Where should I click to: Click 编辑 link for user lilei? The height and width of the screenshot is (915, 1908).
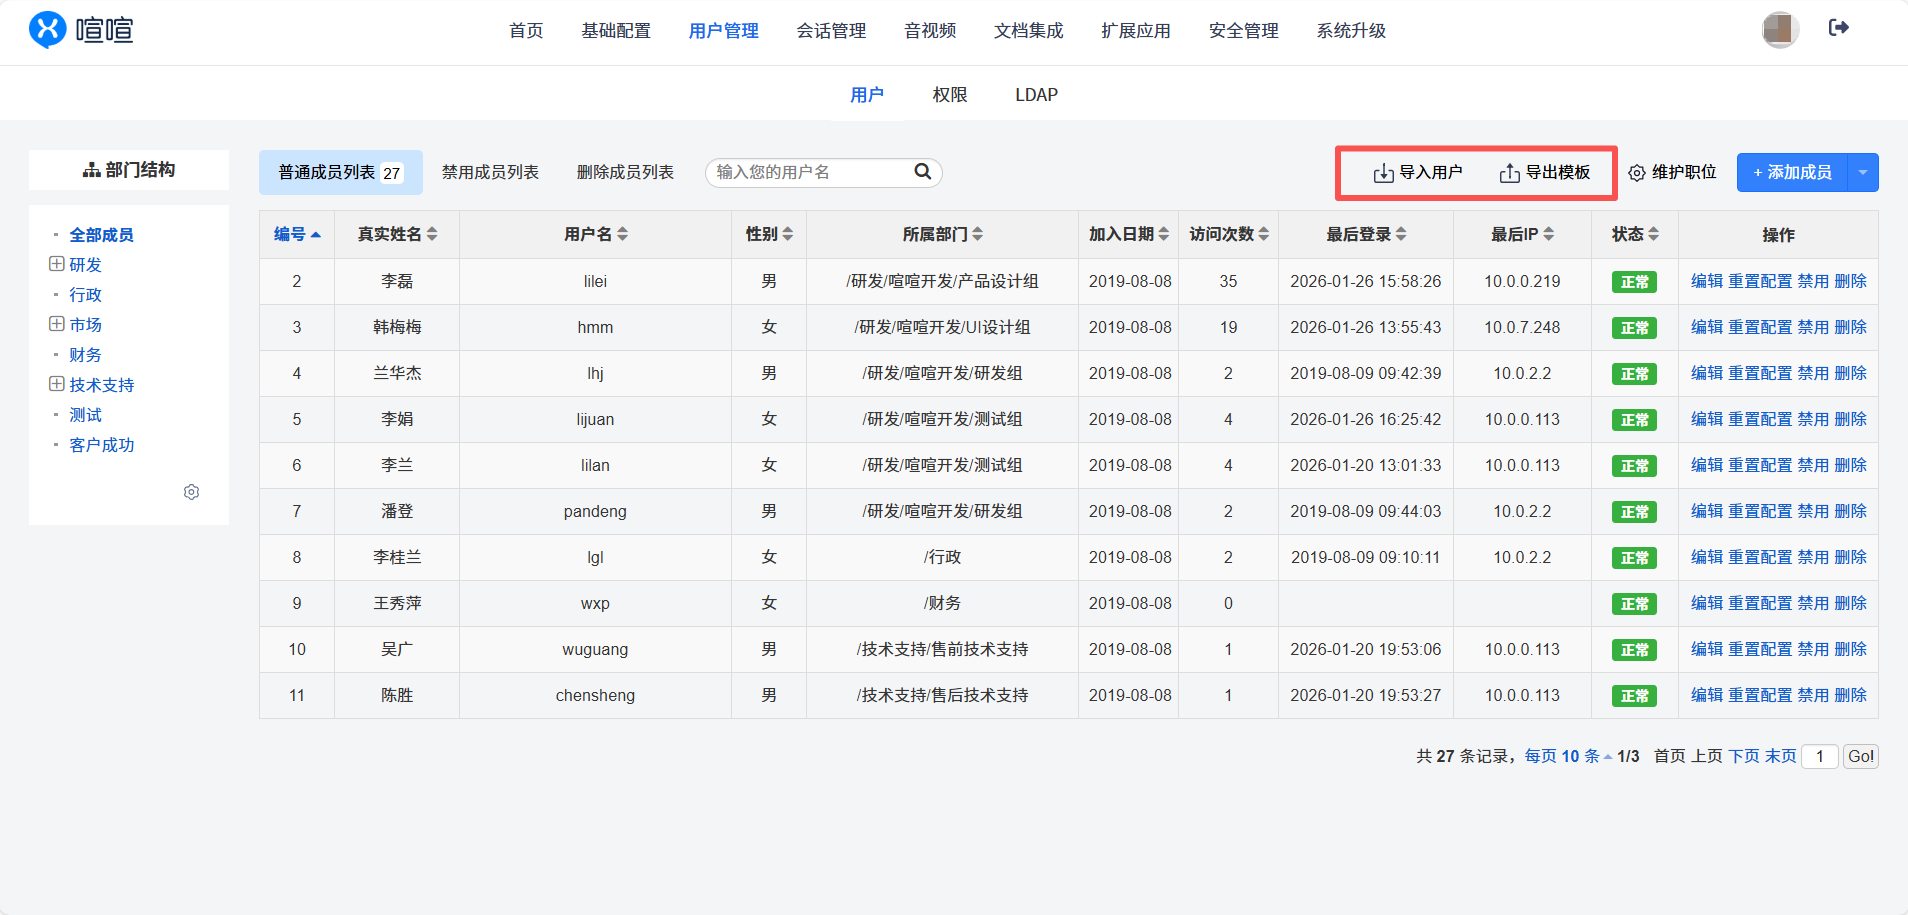click(1706, 281)
